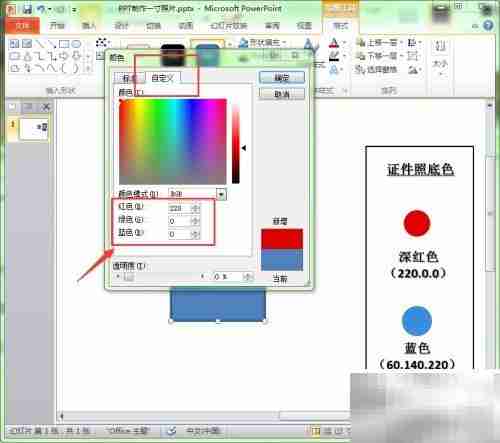Click the rotate objects icon
Screen dimensions: 500x443
[x=413, y=69]
